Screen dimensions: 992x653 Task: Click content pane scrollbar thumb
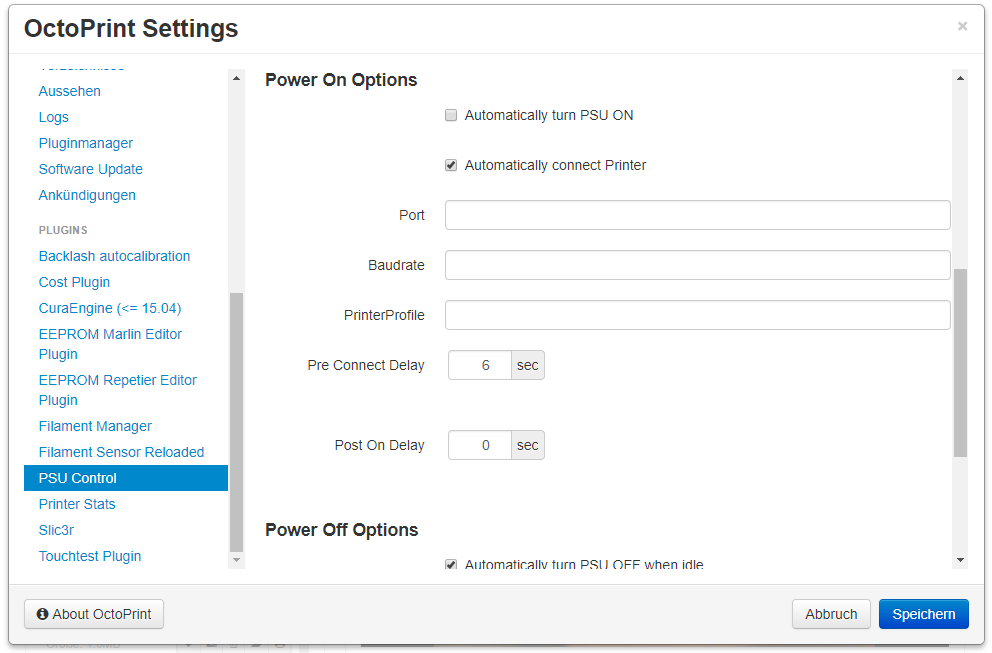click(960, 363)
